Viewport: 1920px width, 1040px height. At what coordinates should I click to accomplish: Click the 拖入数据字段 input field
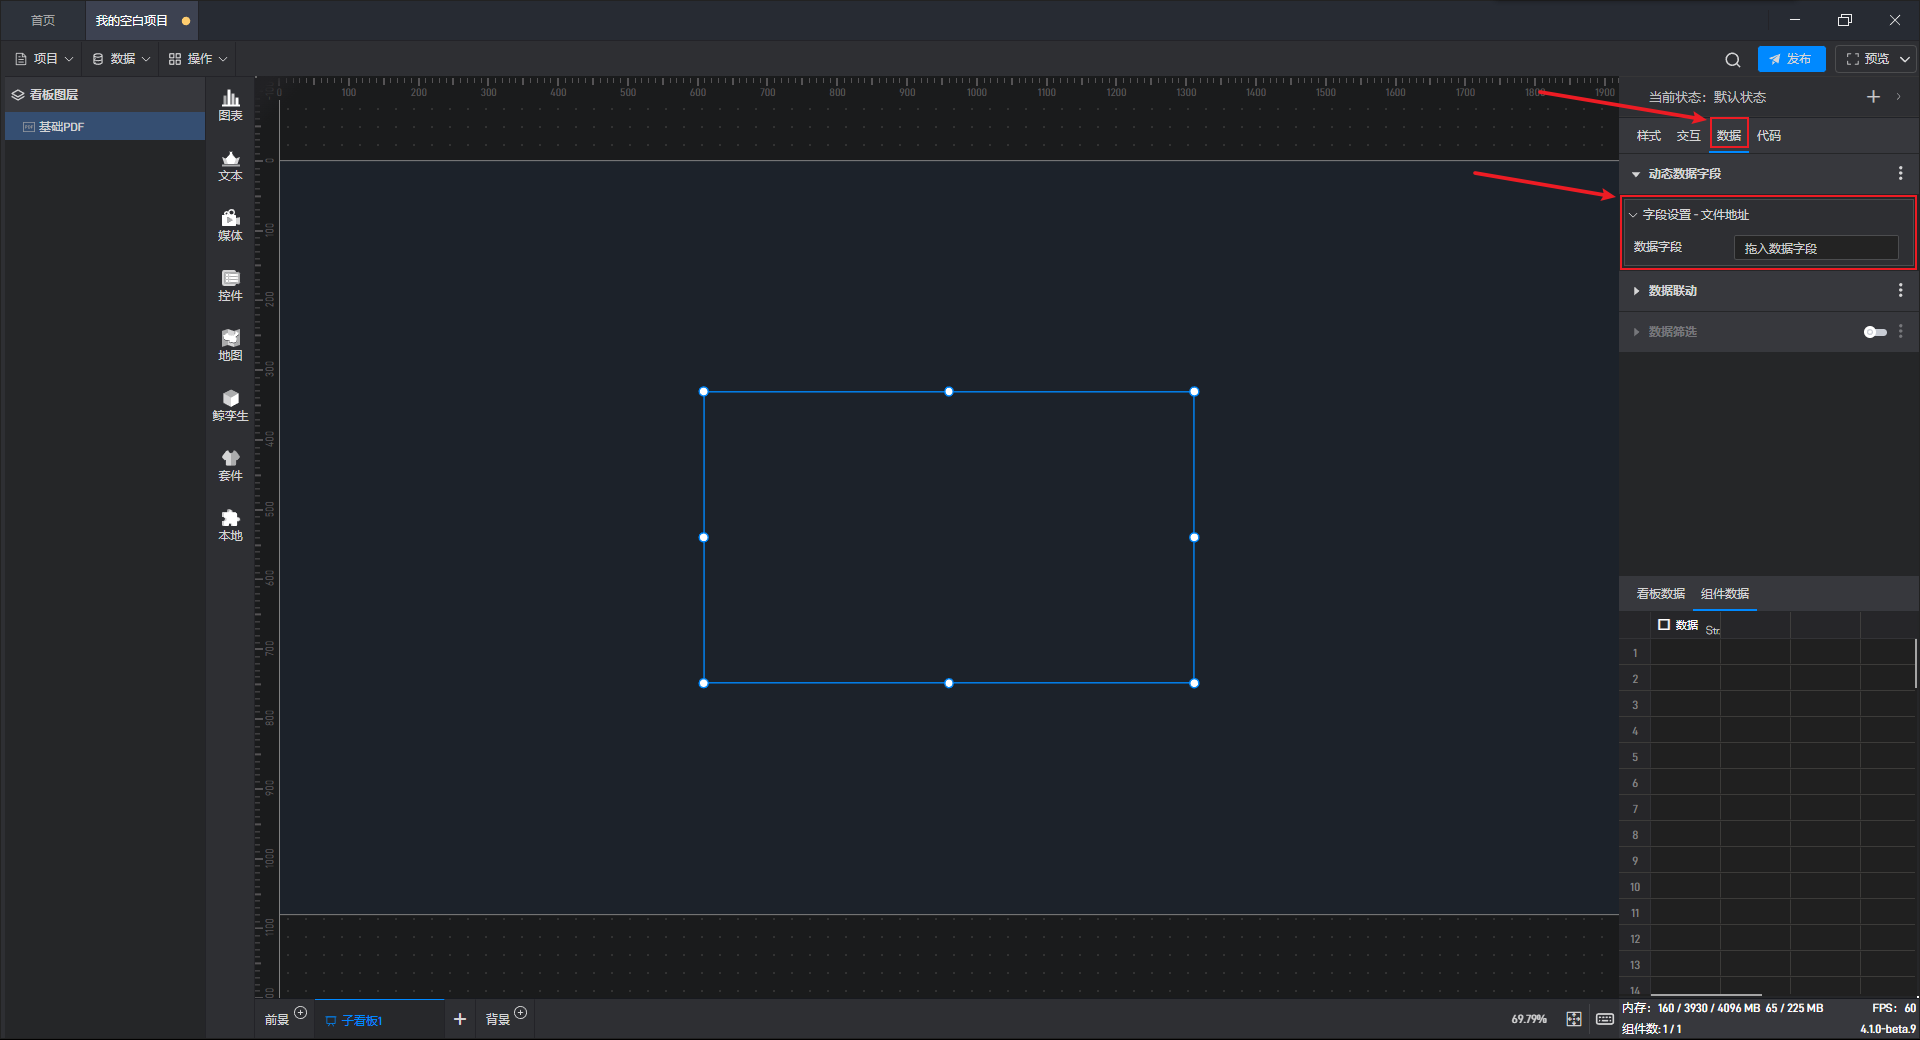click(x=1815, y=248)
